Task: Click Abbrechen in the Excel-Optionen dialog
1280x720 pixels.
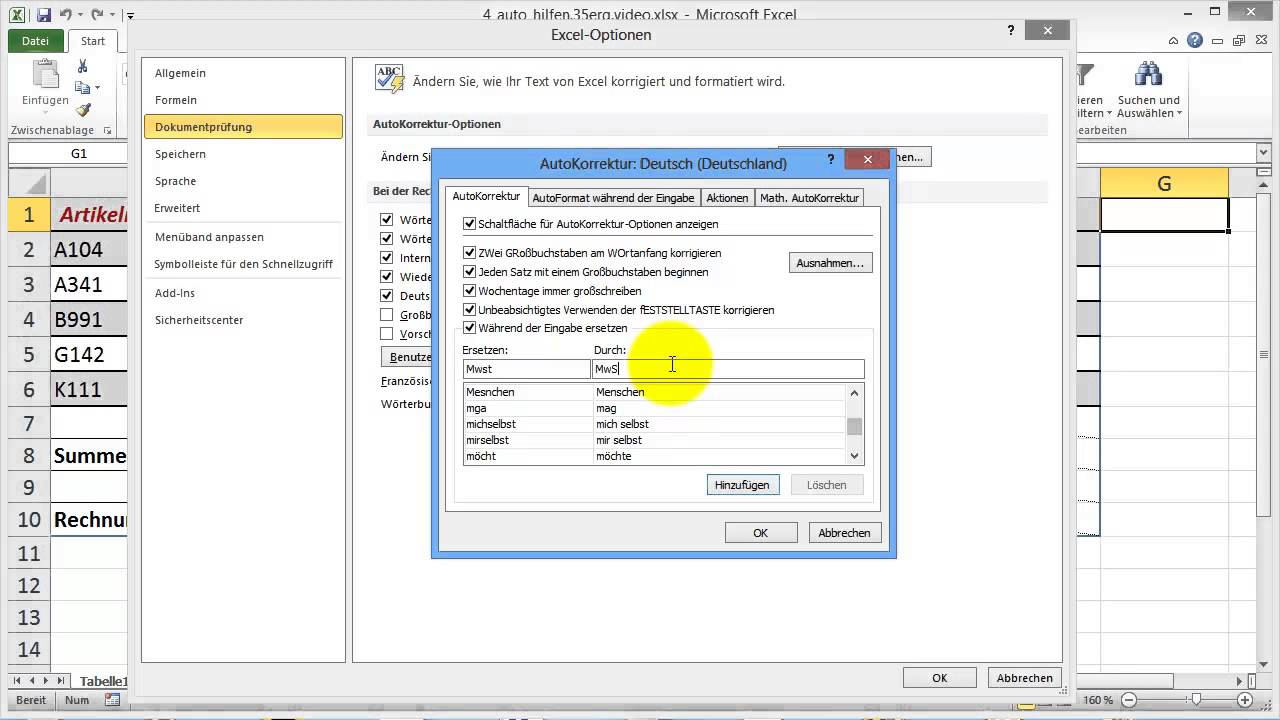Action: [1024, 678]
